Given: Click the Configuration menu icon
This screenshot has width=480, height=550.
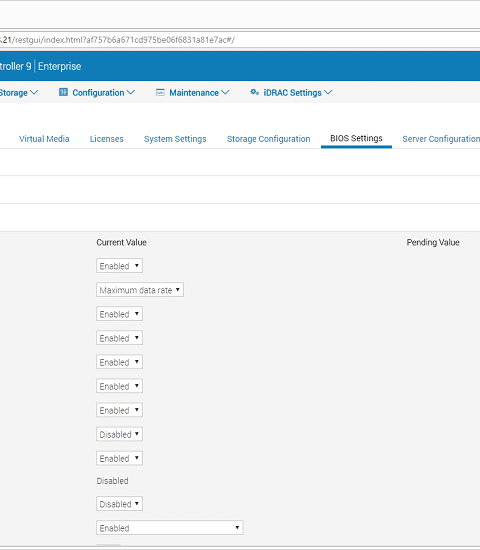Looking at the screenshot, I should tap(64, 92).
